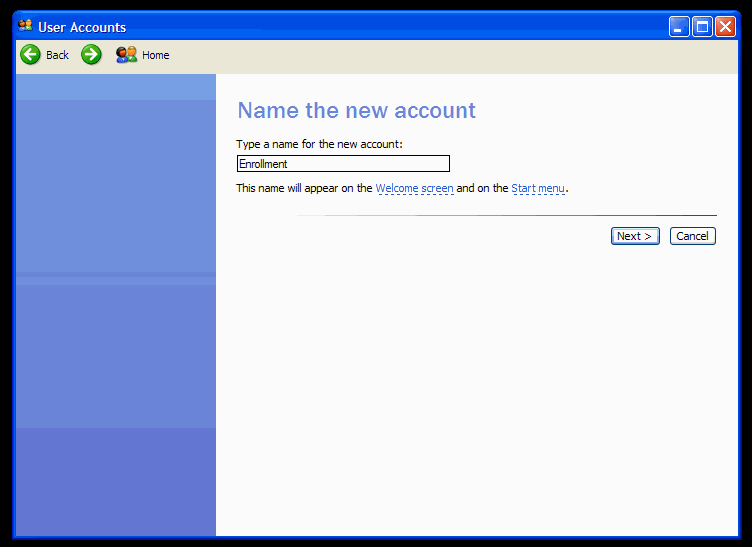Minimize the User Accounts window

coord(679,27)
